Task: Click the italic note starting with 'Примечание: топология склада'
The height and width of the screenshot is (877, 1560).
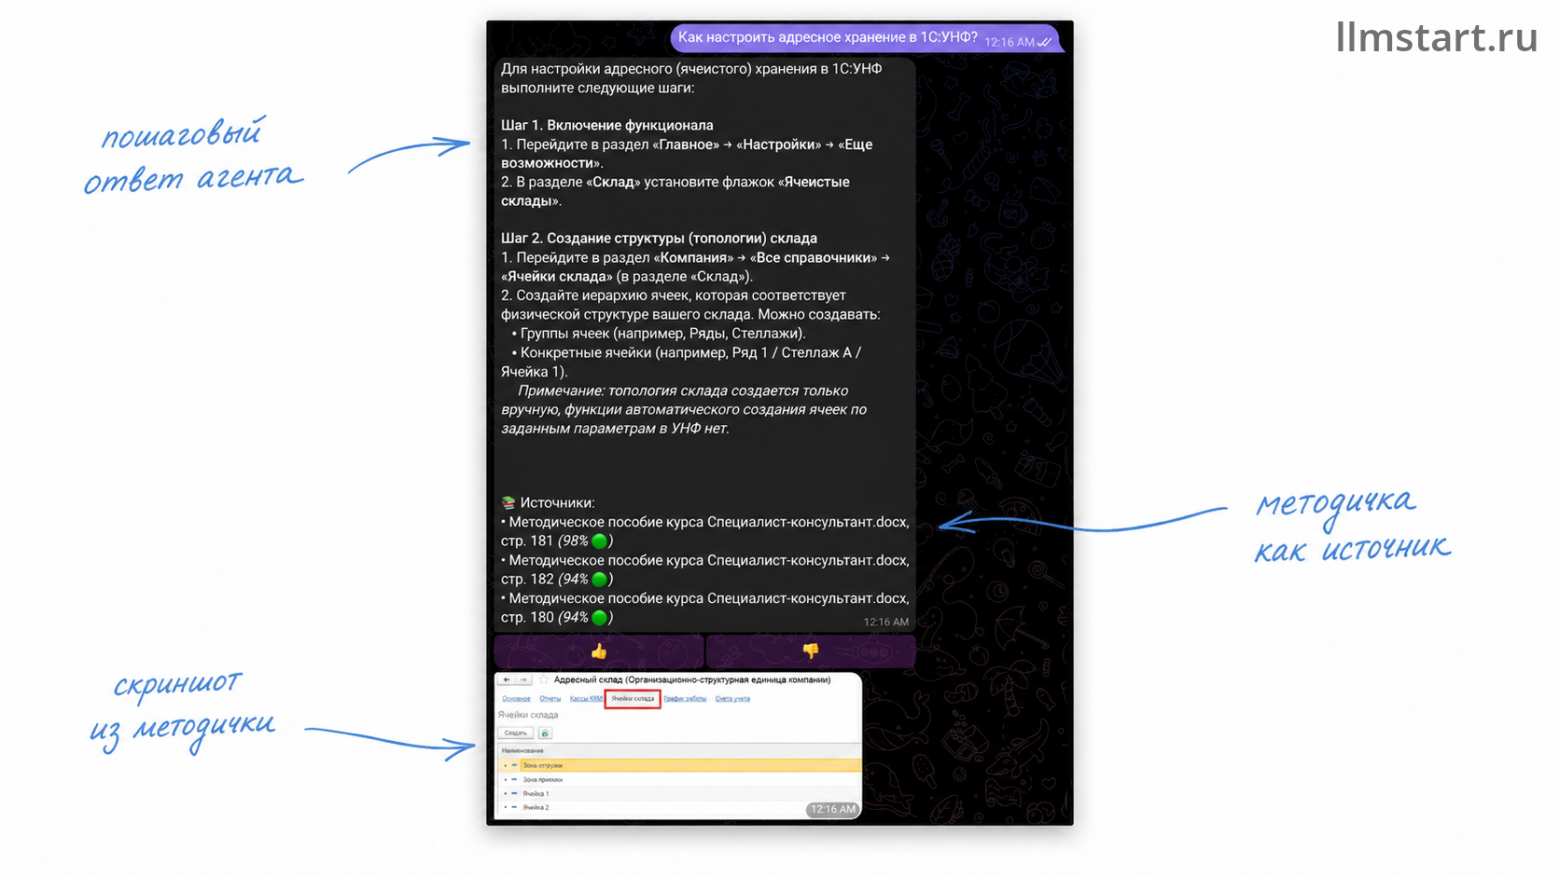Action: coord(684,410)
